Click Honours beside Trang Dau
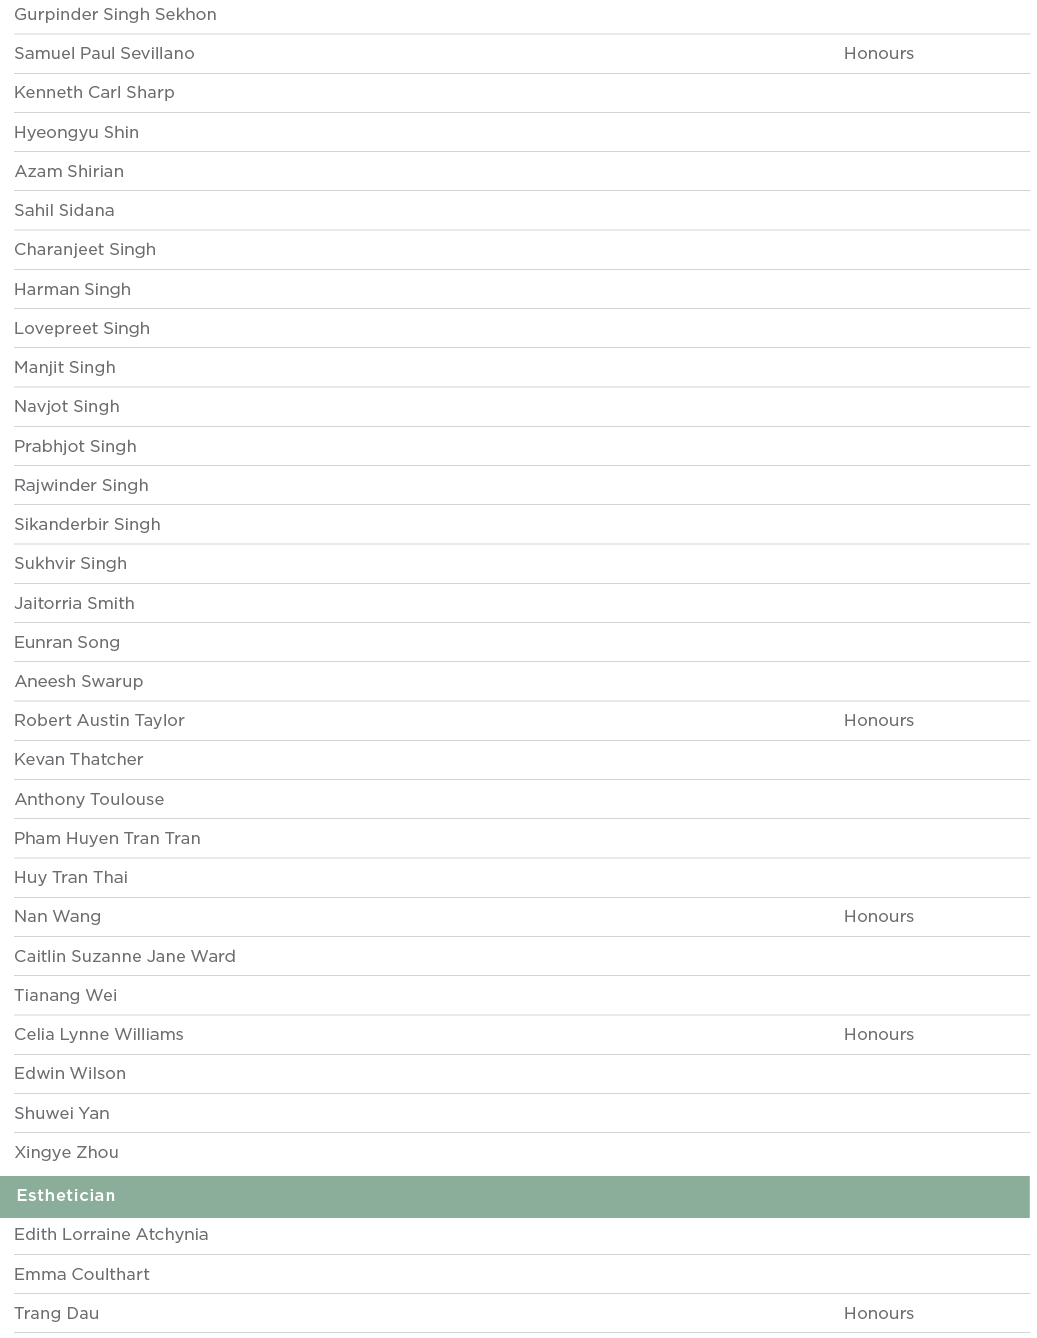Viewport: 1037px width, 1338px height. click(x=878, y=1313)
